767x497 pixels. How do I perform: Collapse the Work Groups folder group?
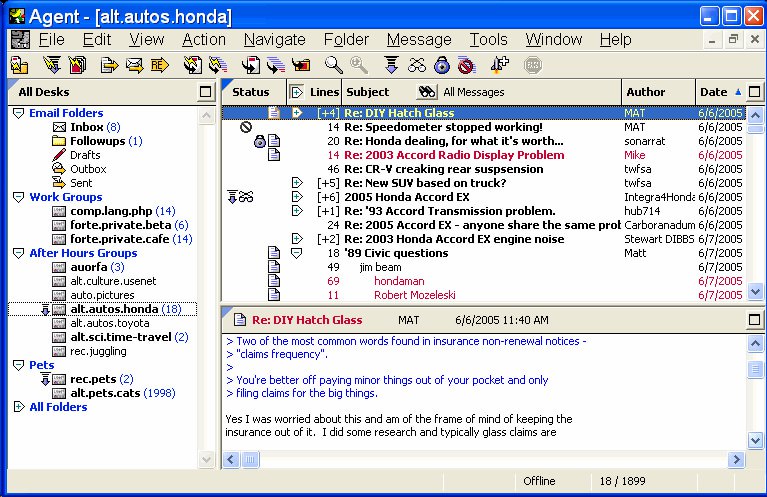tap(19, 198)
